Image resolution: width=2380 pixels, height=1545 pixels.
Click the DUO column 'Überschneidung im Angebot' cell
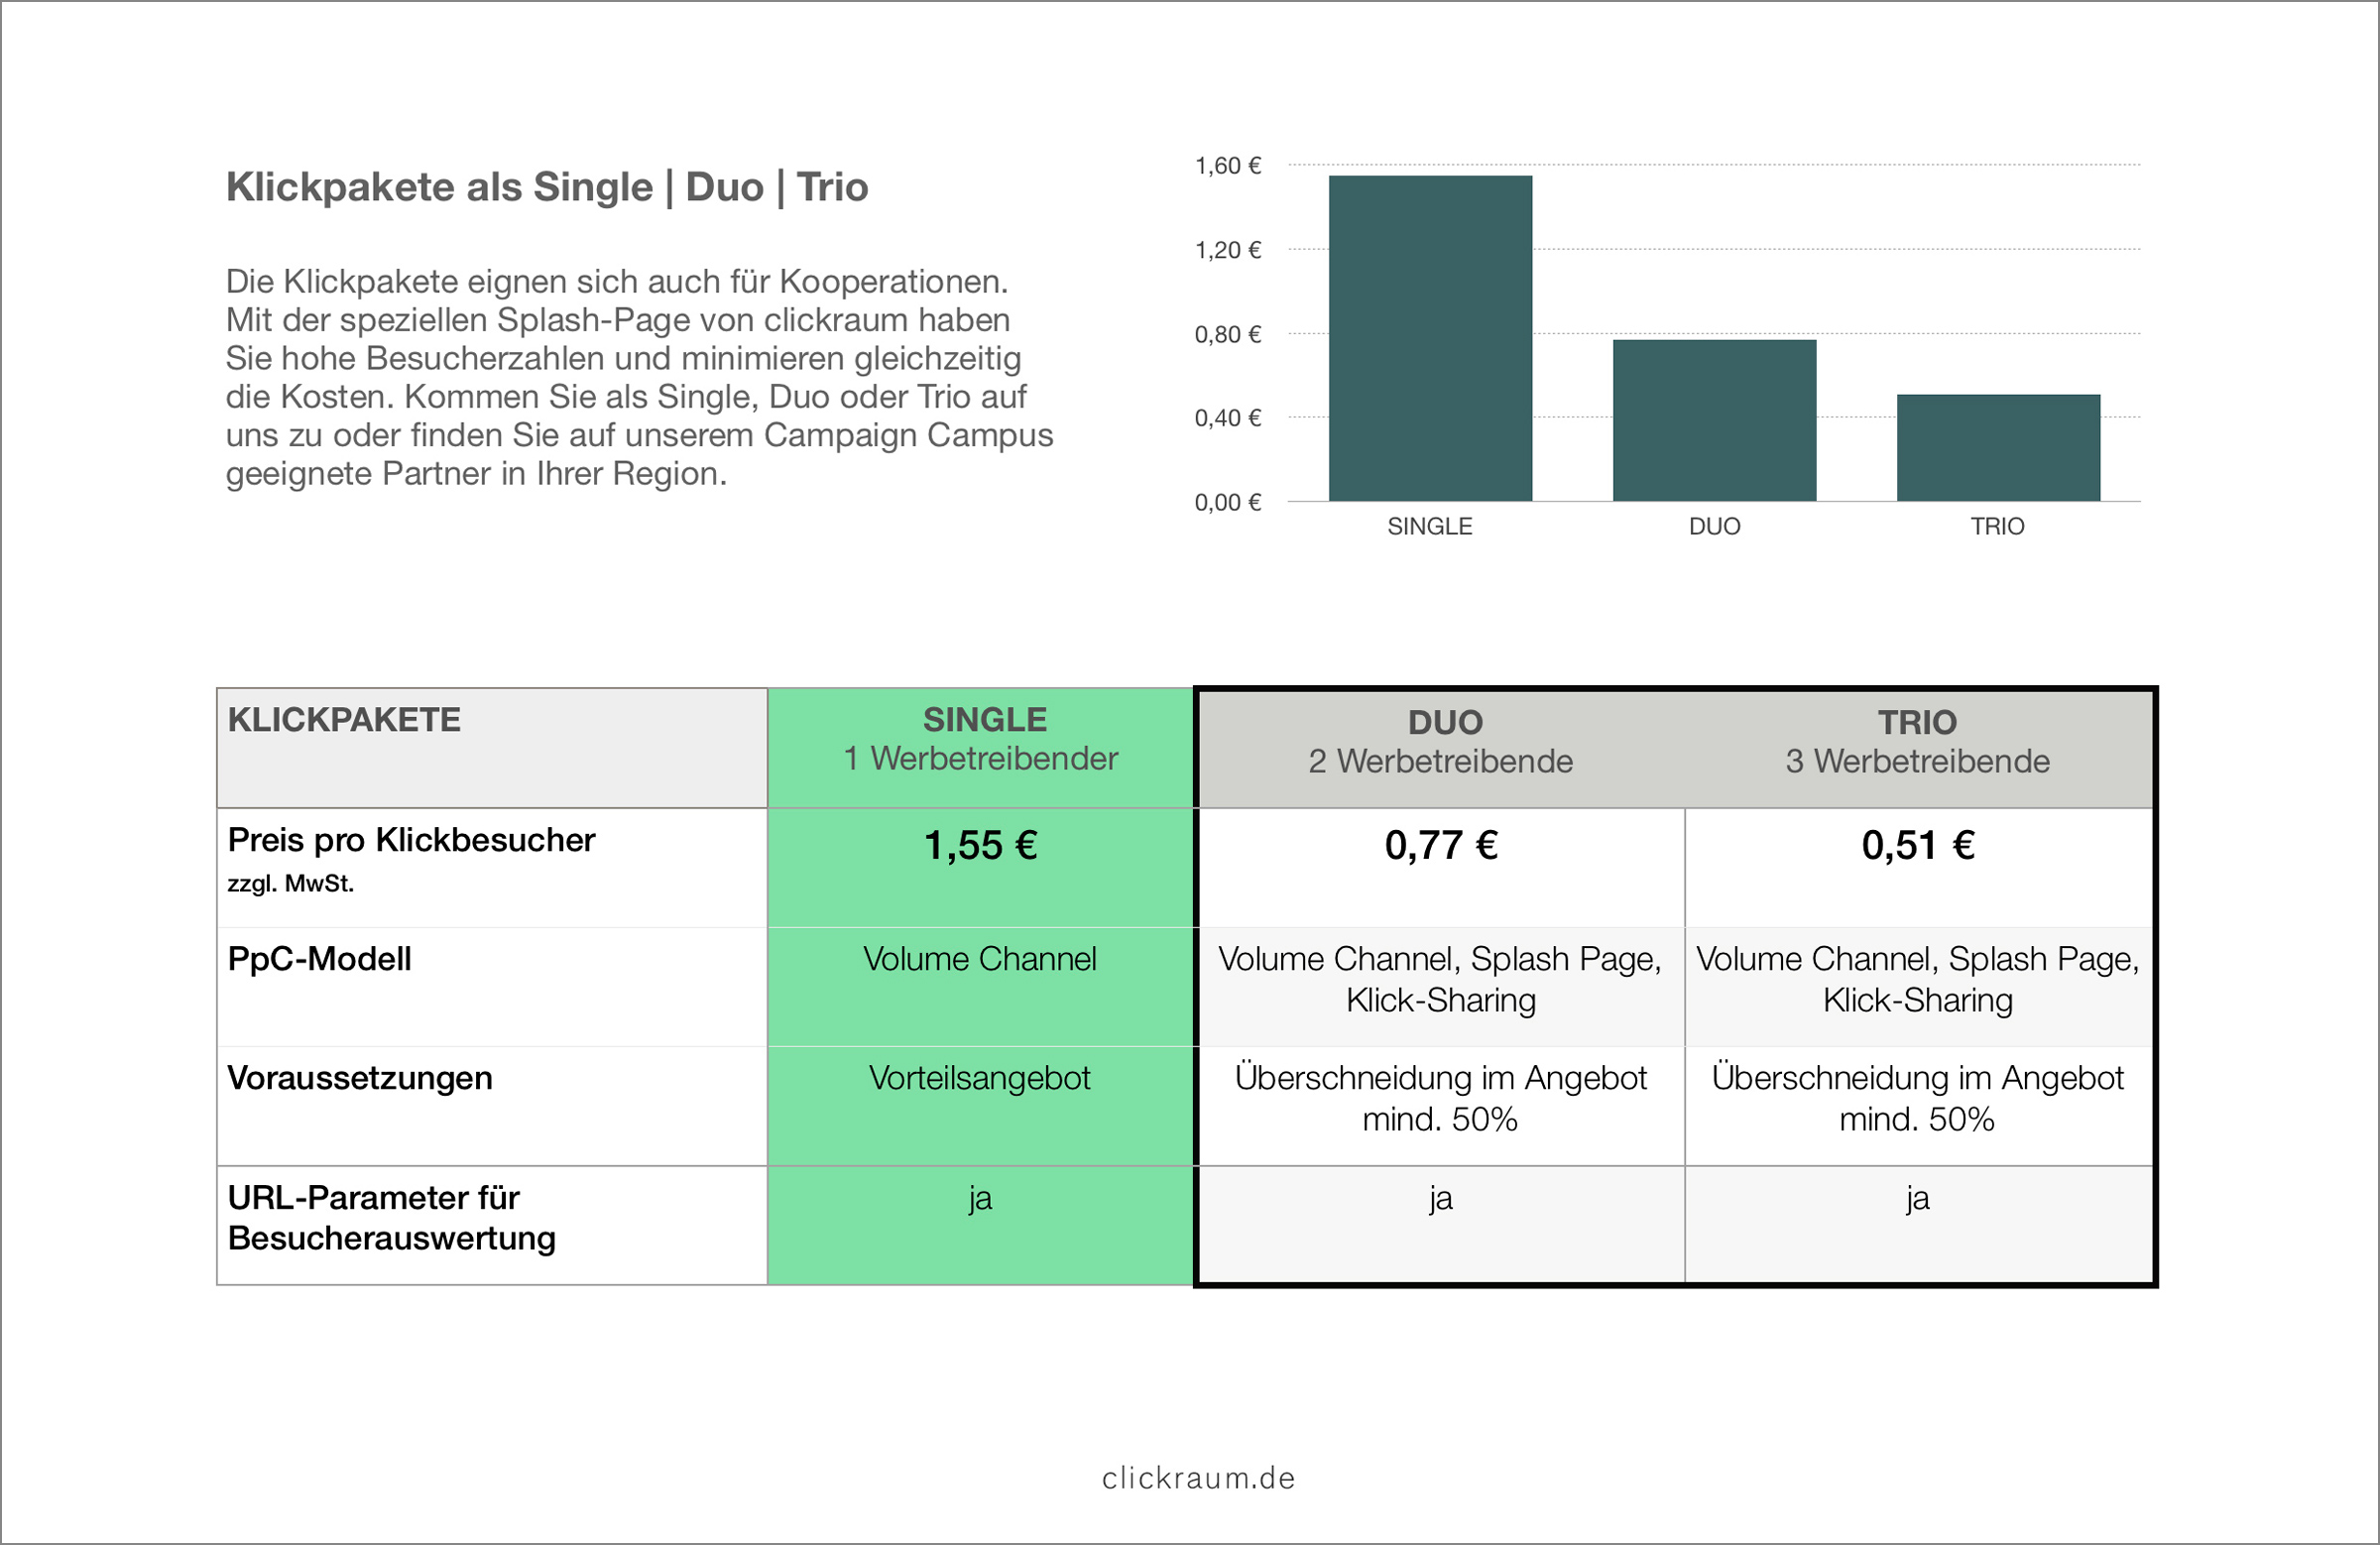(1441, 1105)
